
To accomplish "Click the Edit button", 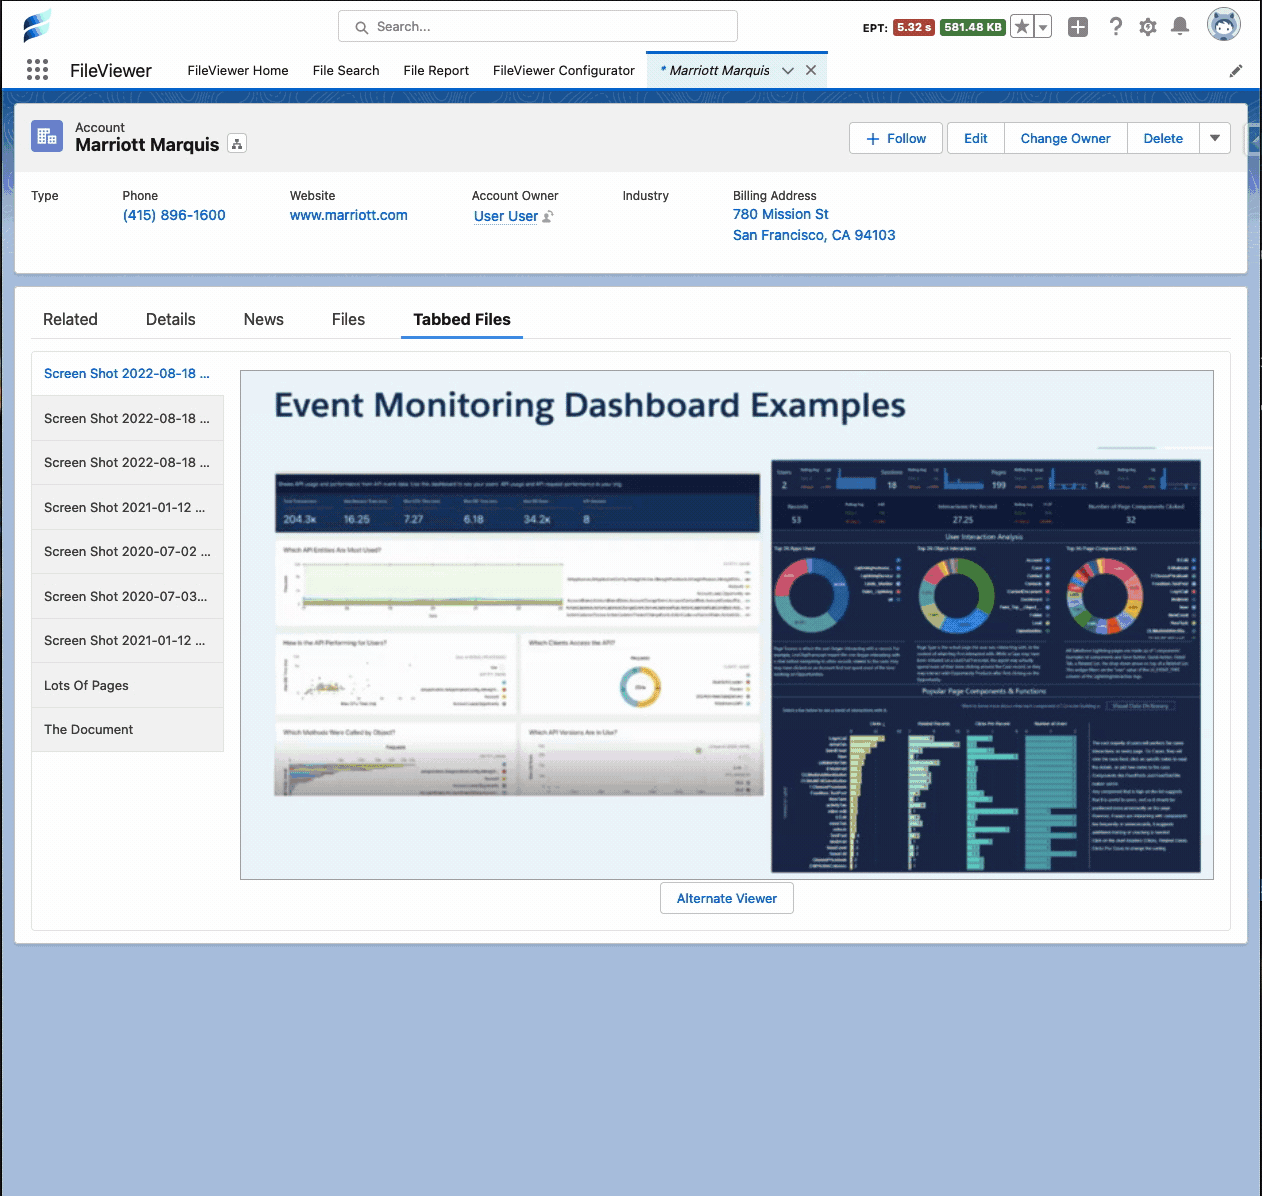I will (x=976, y=138).
